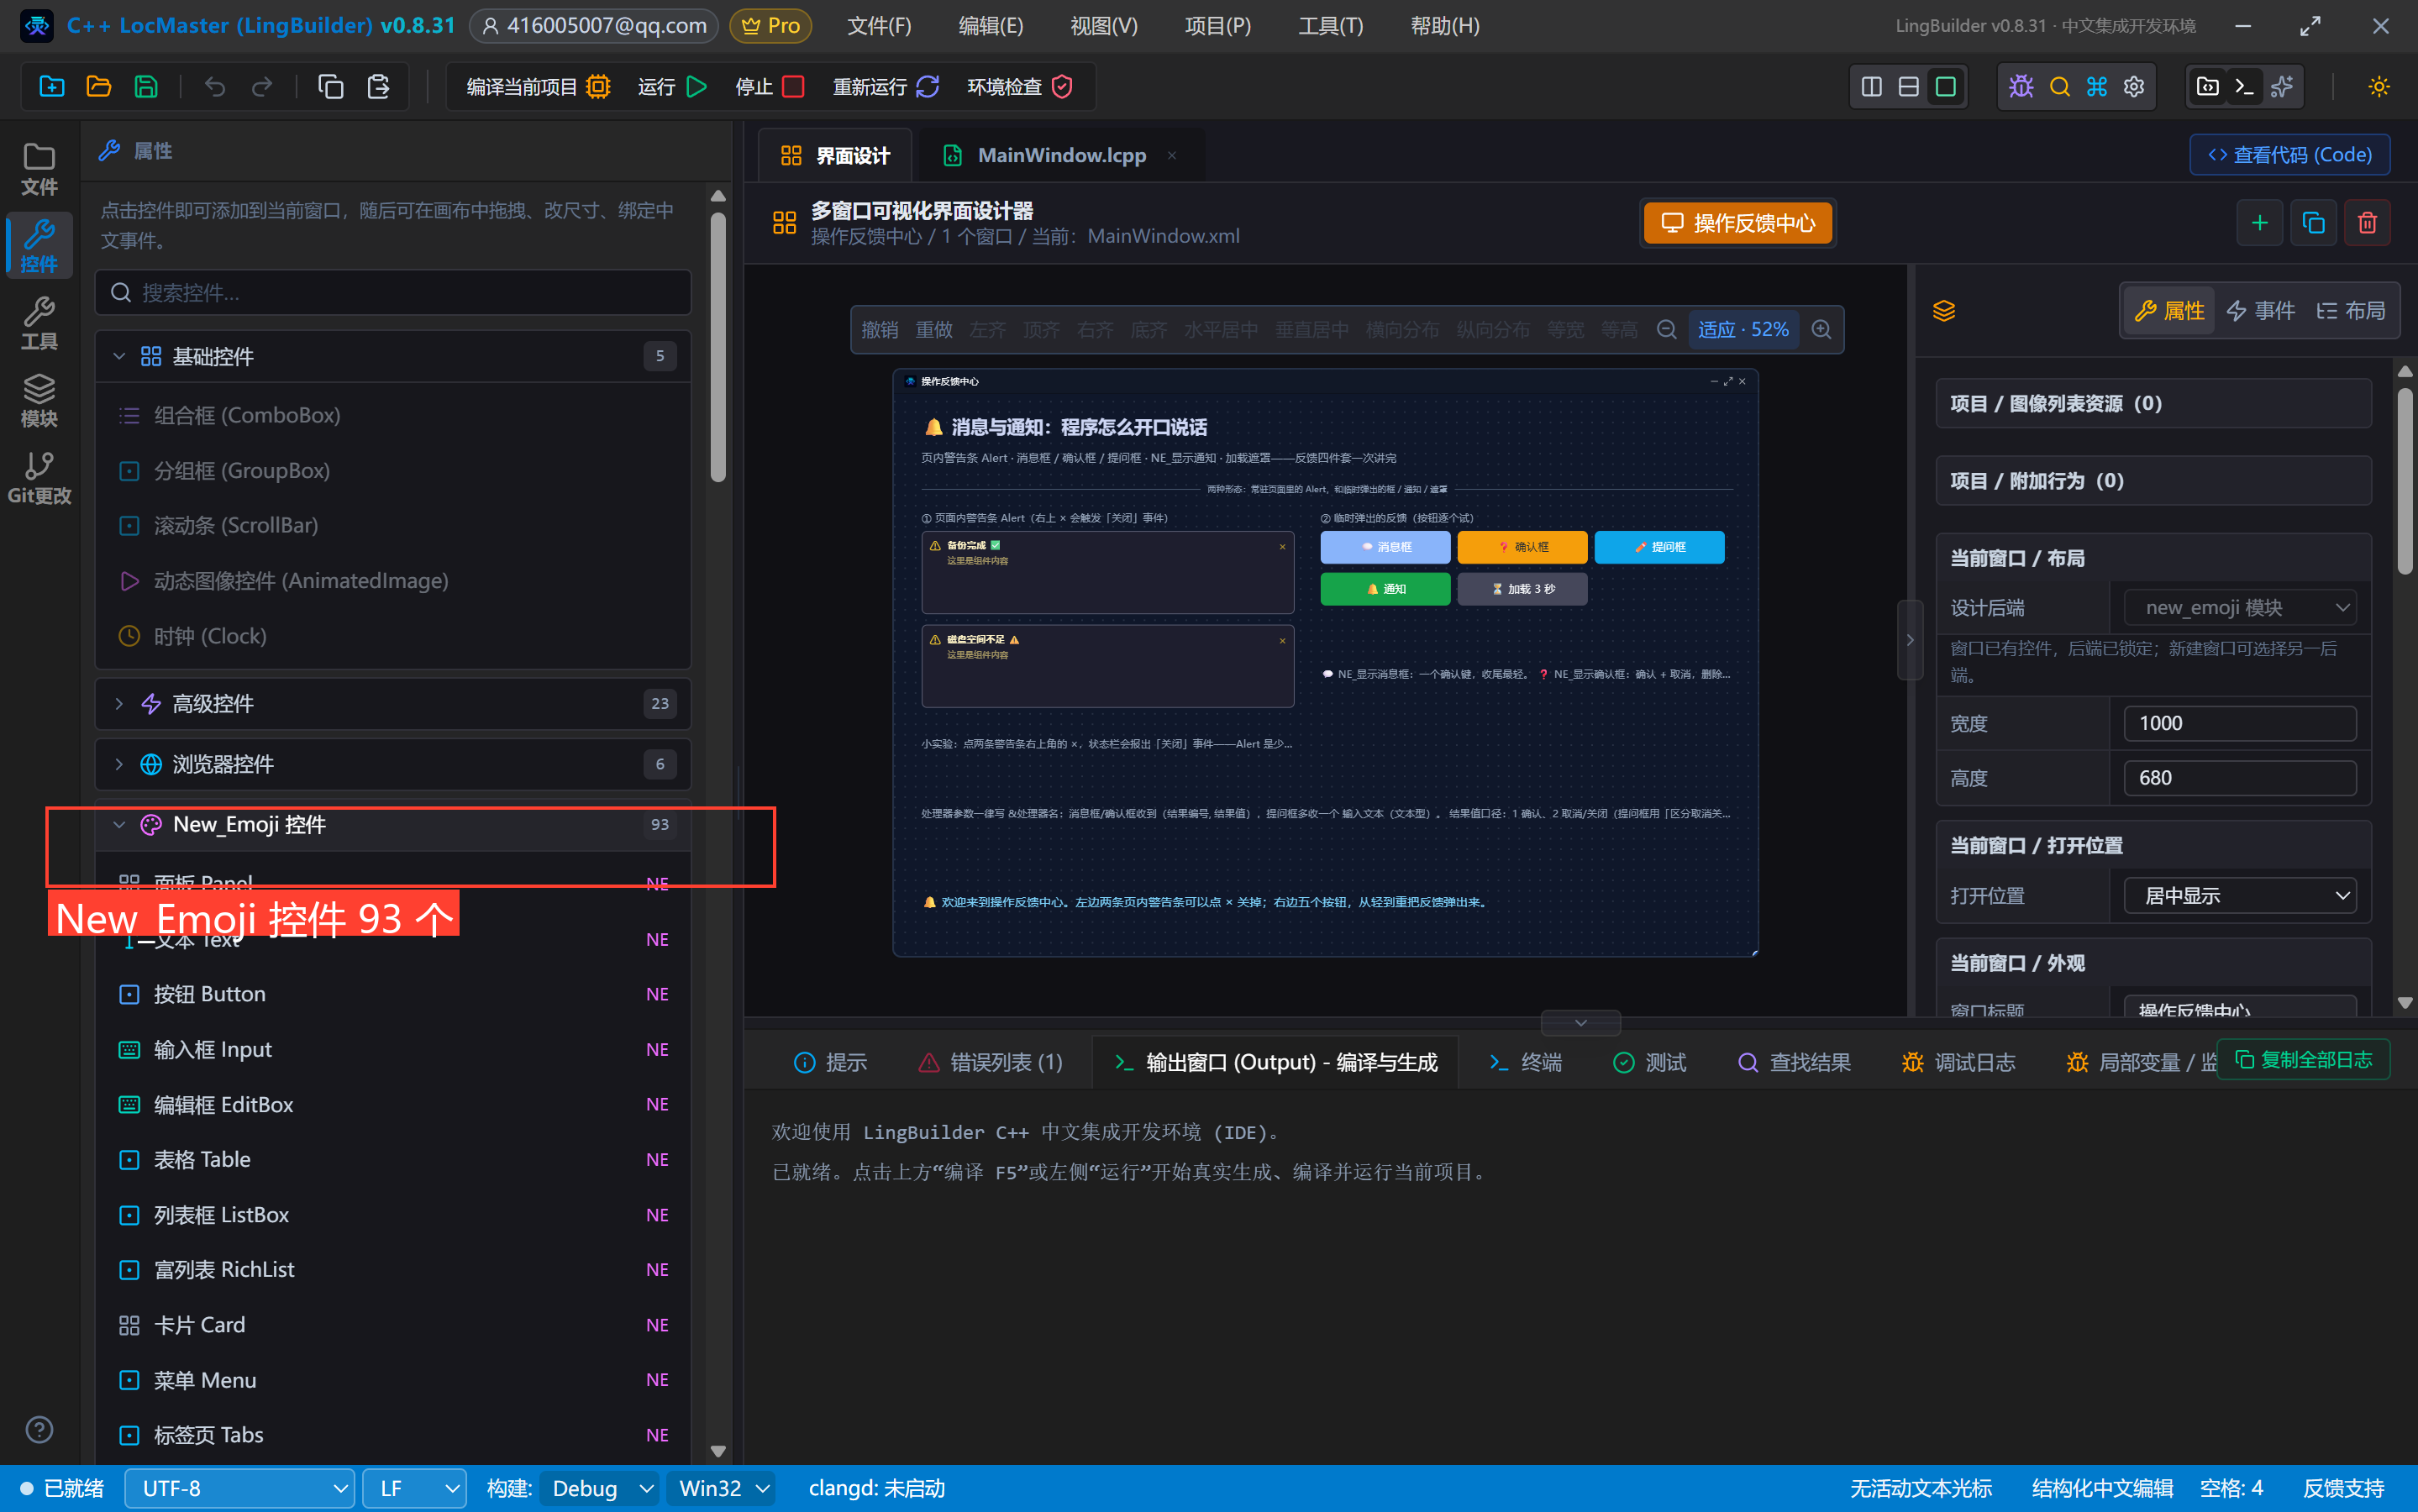The width and height of the screenshot is (2418, 1512).
Task: Open settings gear in top-right toolbar
Action: (2133, 87)
